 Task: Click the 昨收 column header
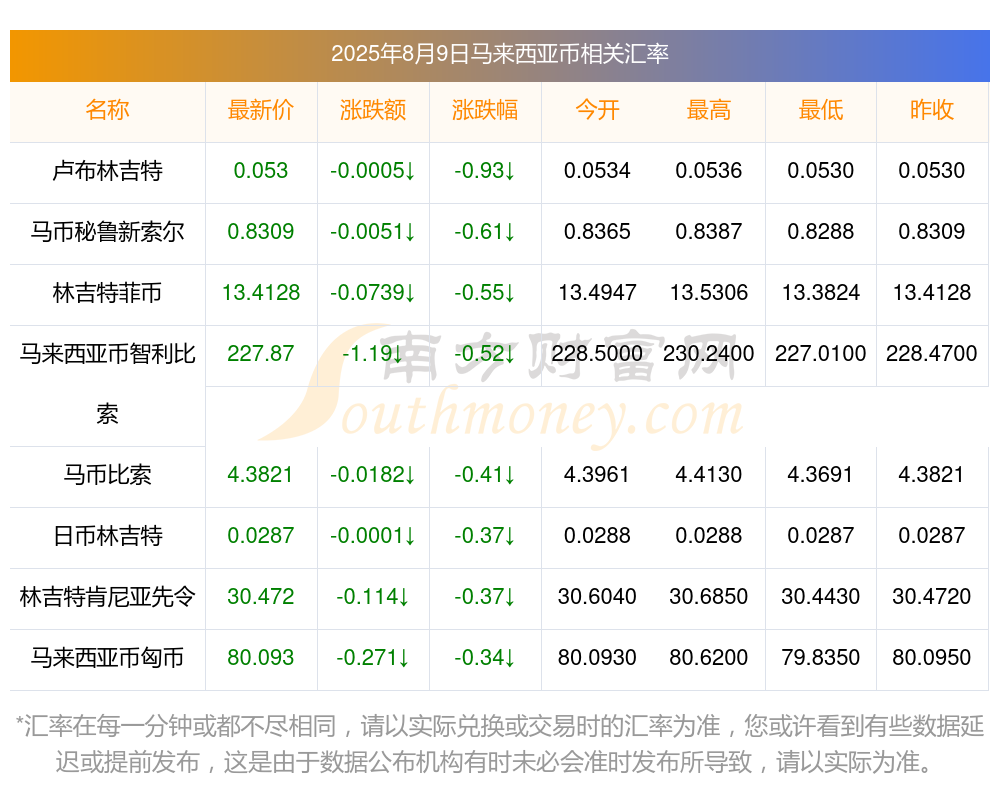932,110
